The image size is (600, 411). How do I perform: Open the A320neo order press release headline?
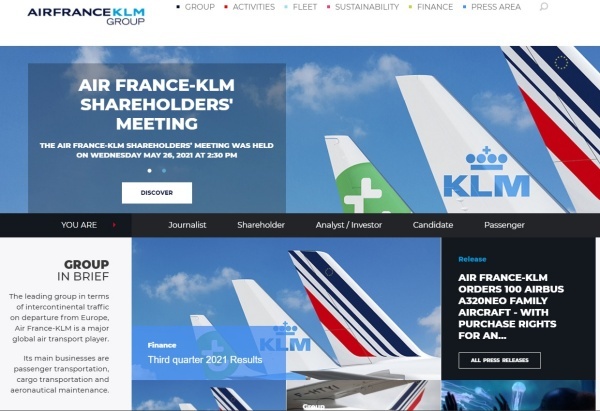click(x=511, y=307)
